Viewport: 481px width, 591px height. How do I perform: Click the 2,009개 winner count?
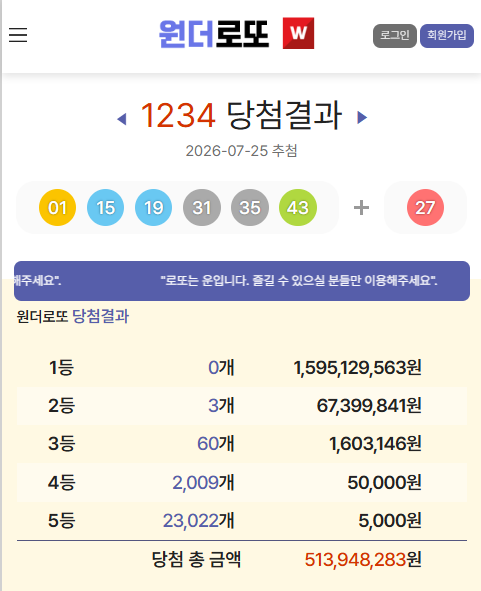click(x=203, y=482)
